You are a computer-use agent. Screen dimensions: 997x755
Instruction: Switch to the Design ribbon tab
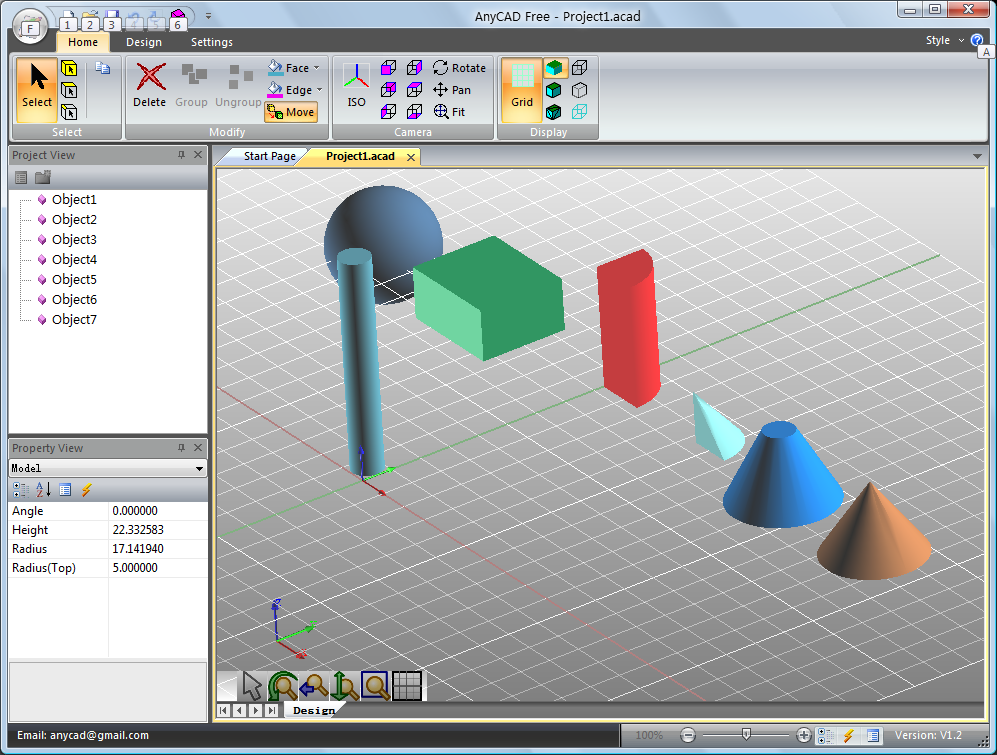(144, 42)
